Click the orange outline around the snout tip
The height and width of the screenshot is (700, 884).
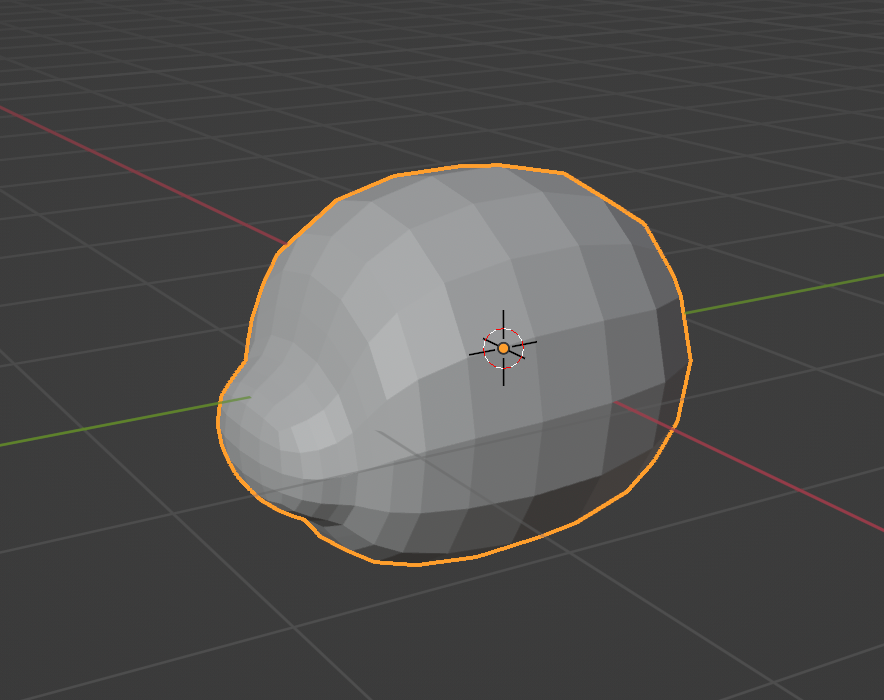click(218, 420)
